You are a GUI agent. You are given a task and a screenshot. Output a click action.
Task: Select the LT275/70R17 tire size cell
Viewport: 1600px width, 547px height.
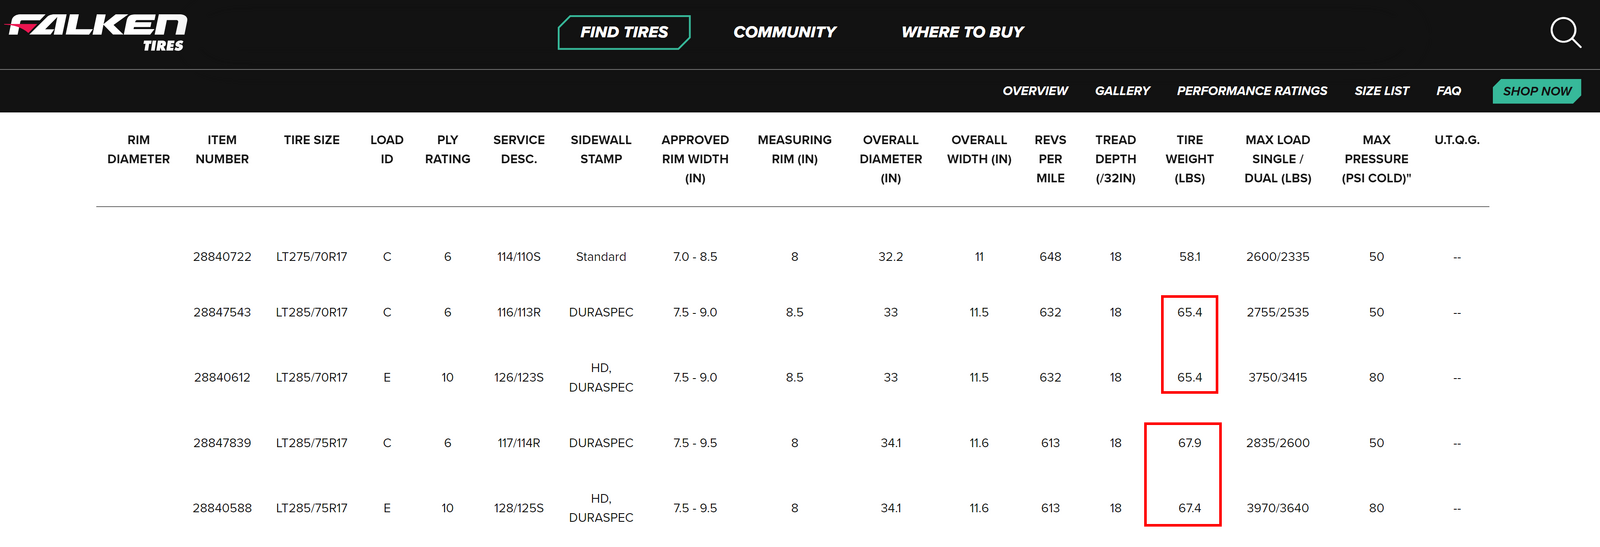pyautogui.click(x=312, y=257)
